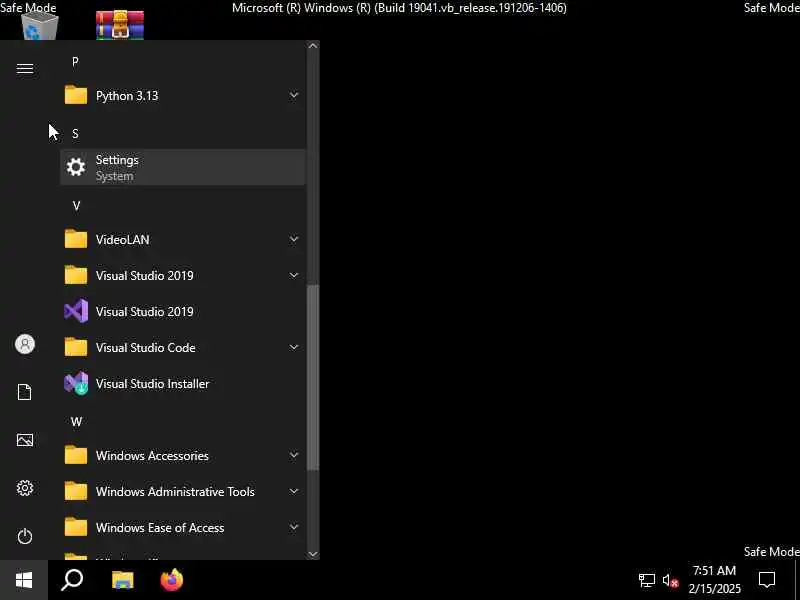Launch Visual Studio Installer
Screen dimensions: 800x600
(183, 383)
